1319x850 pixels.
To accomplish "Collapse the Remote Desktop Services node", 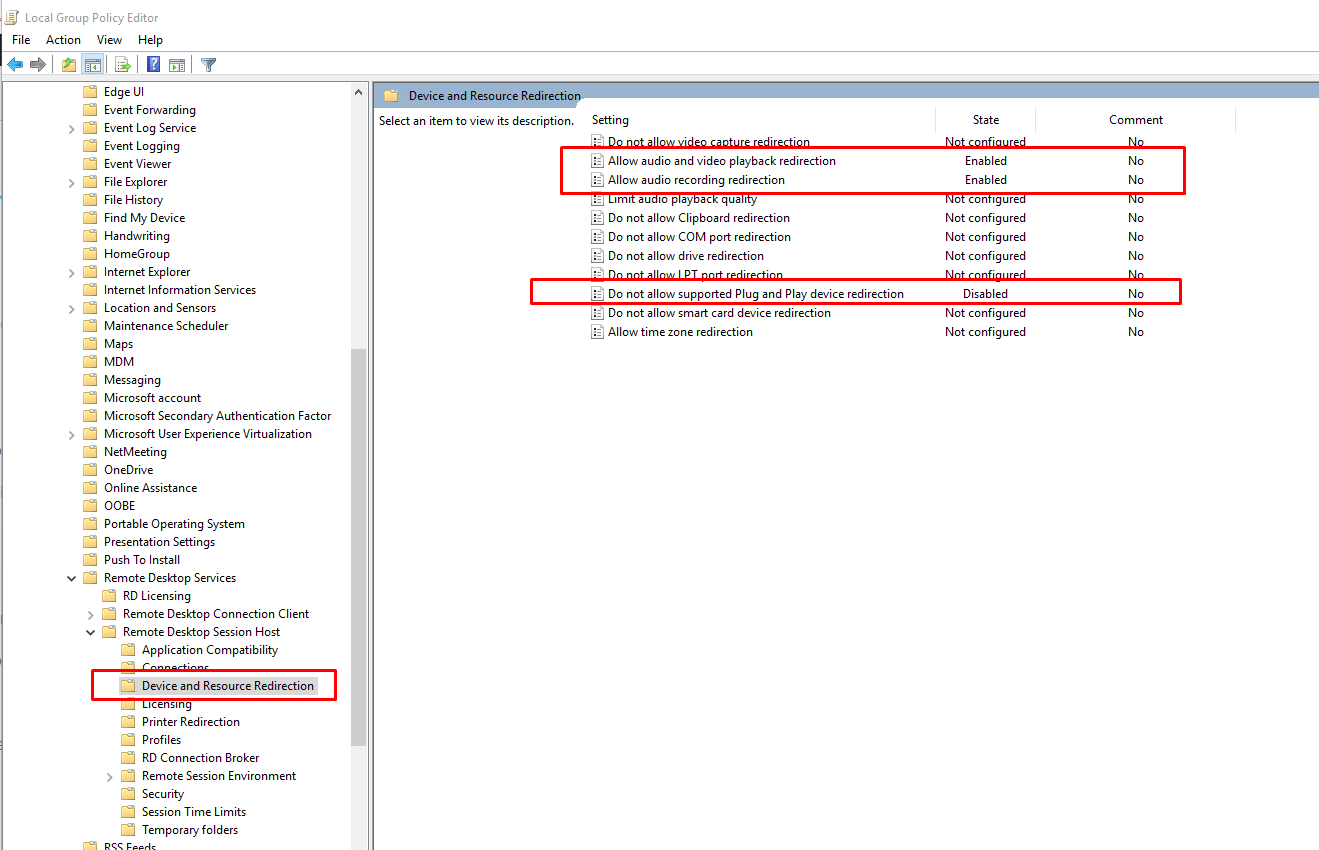I will [72, 578].
